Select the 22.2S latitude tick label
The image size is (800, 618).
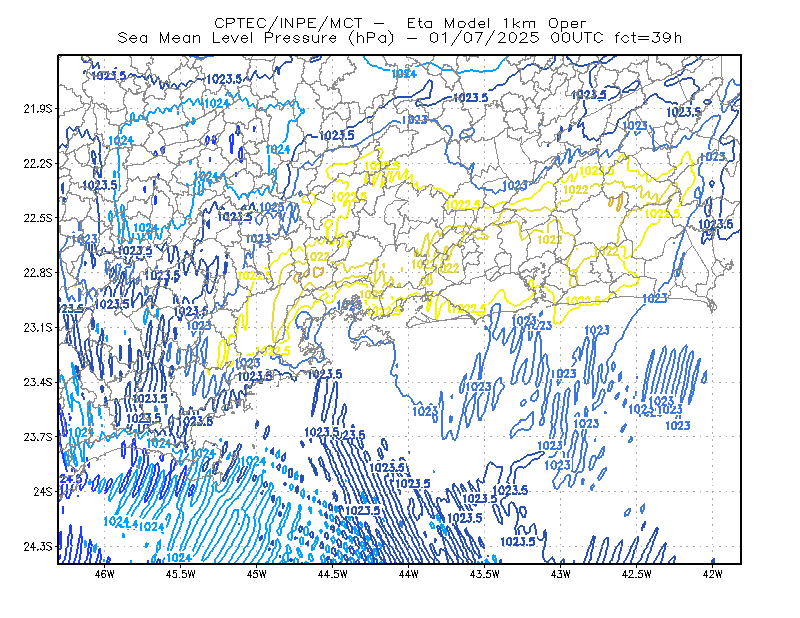(38, 163)
